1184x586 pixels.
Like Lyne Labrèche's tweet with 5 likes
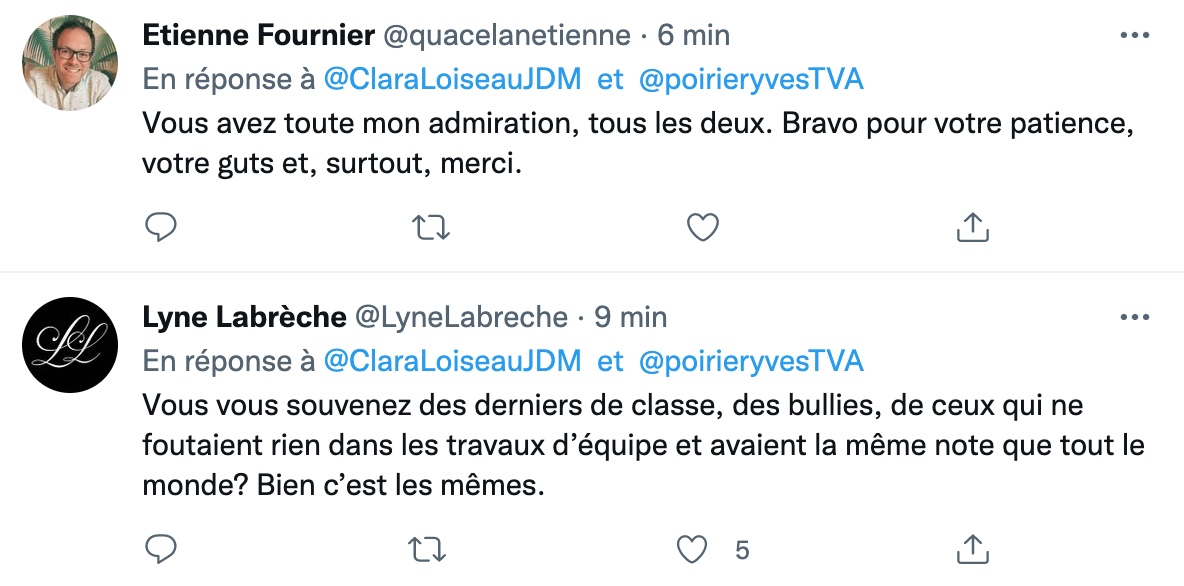coord(691,550)
